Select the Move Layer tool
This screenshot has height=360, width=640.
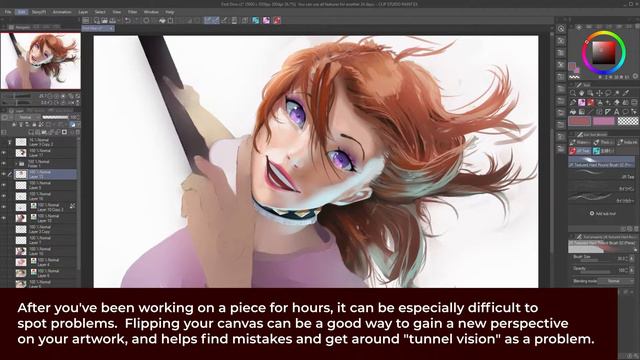pyautogui.click(x=600, y=93)
